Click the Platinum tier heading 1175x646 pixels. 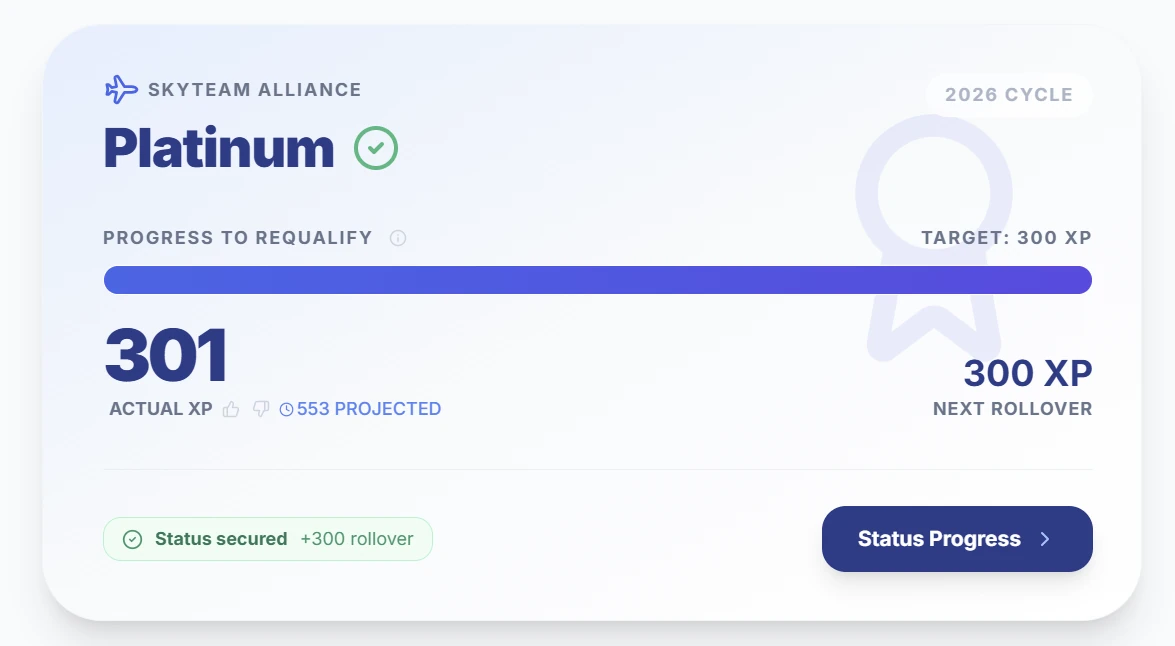pos(218,148)
